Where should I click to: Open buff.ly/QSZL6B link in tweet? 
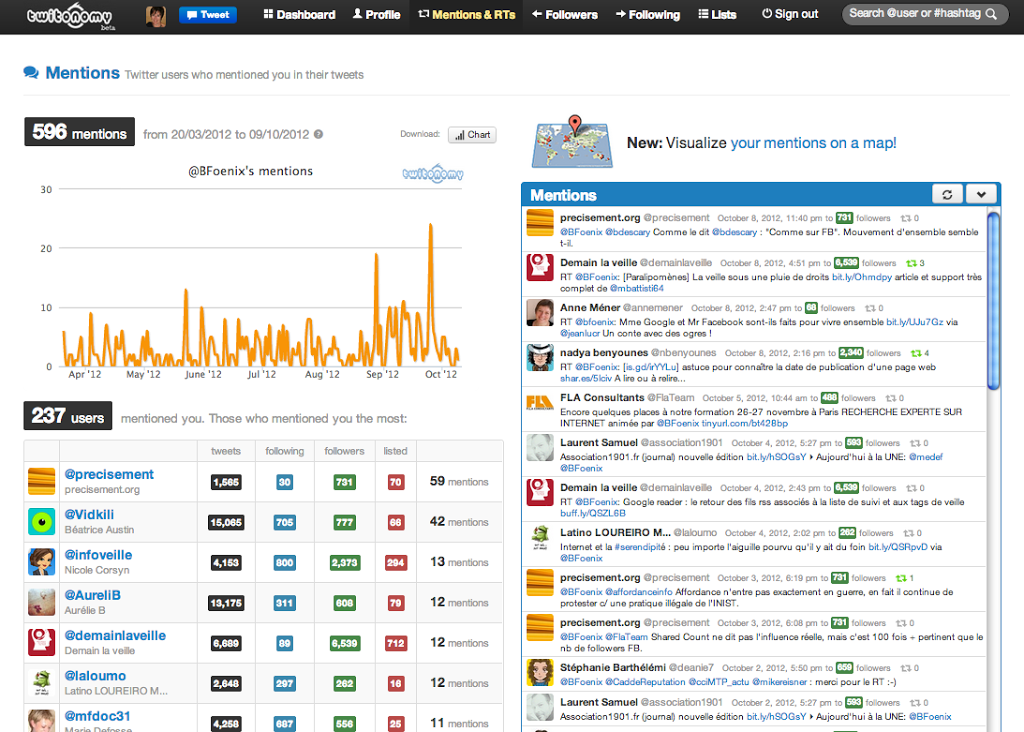592,513
